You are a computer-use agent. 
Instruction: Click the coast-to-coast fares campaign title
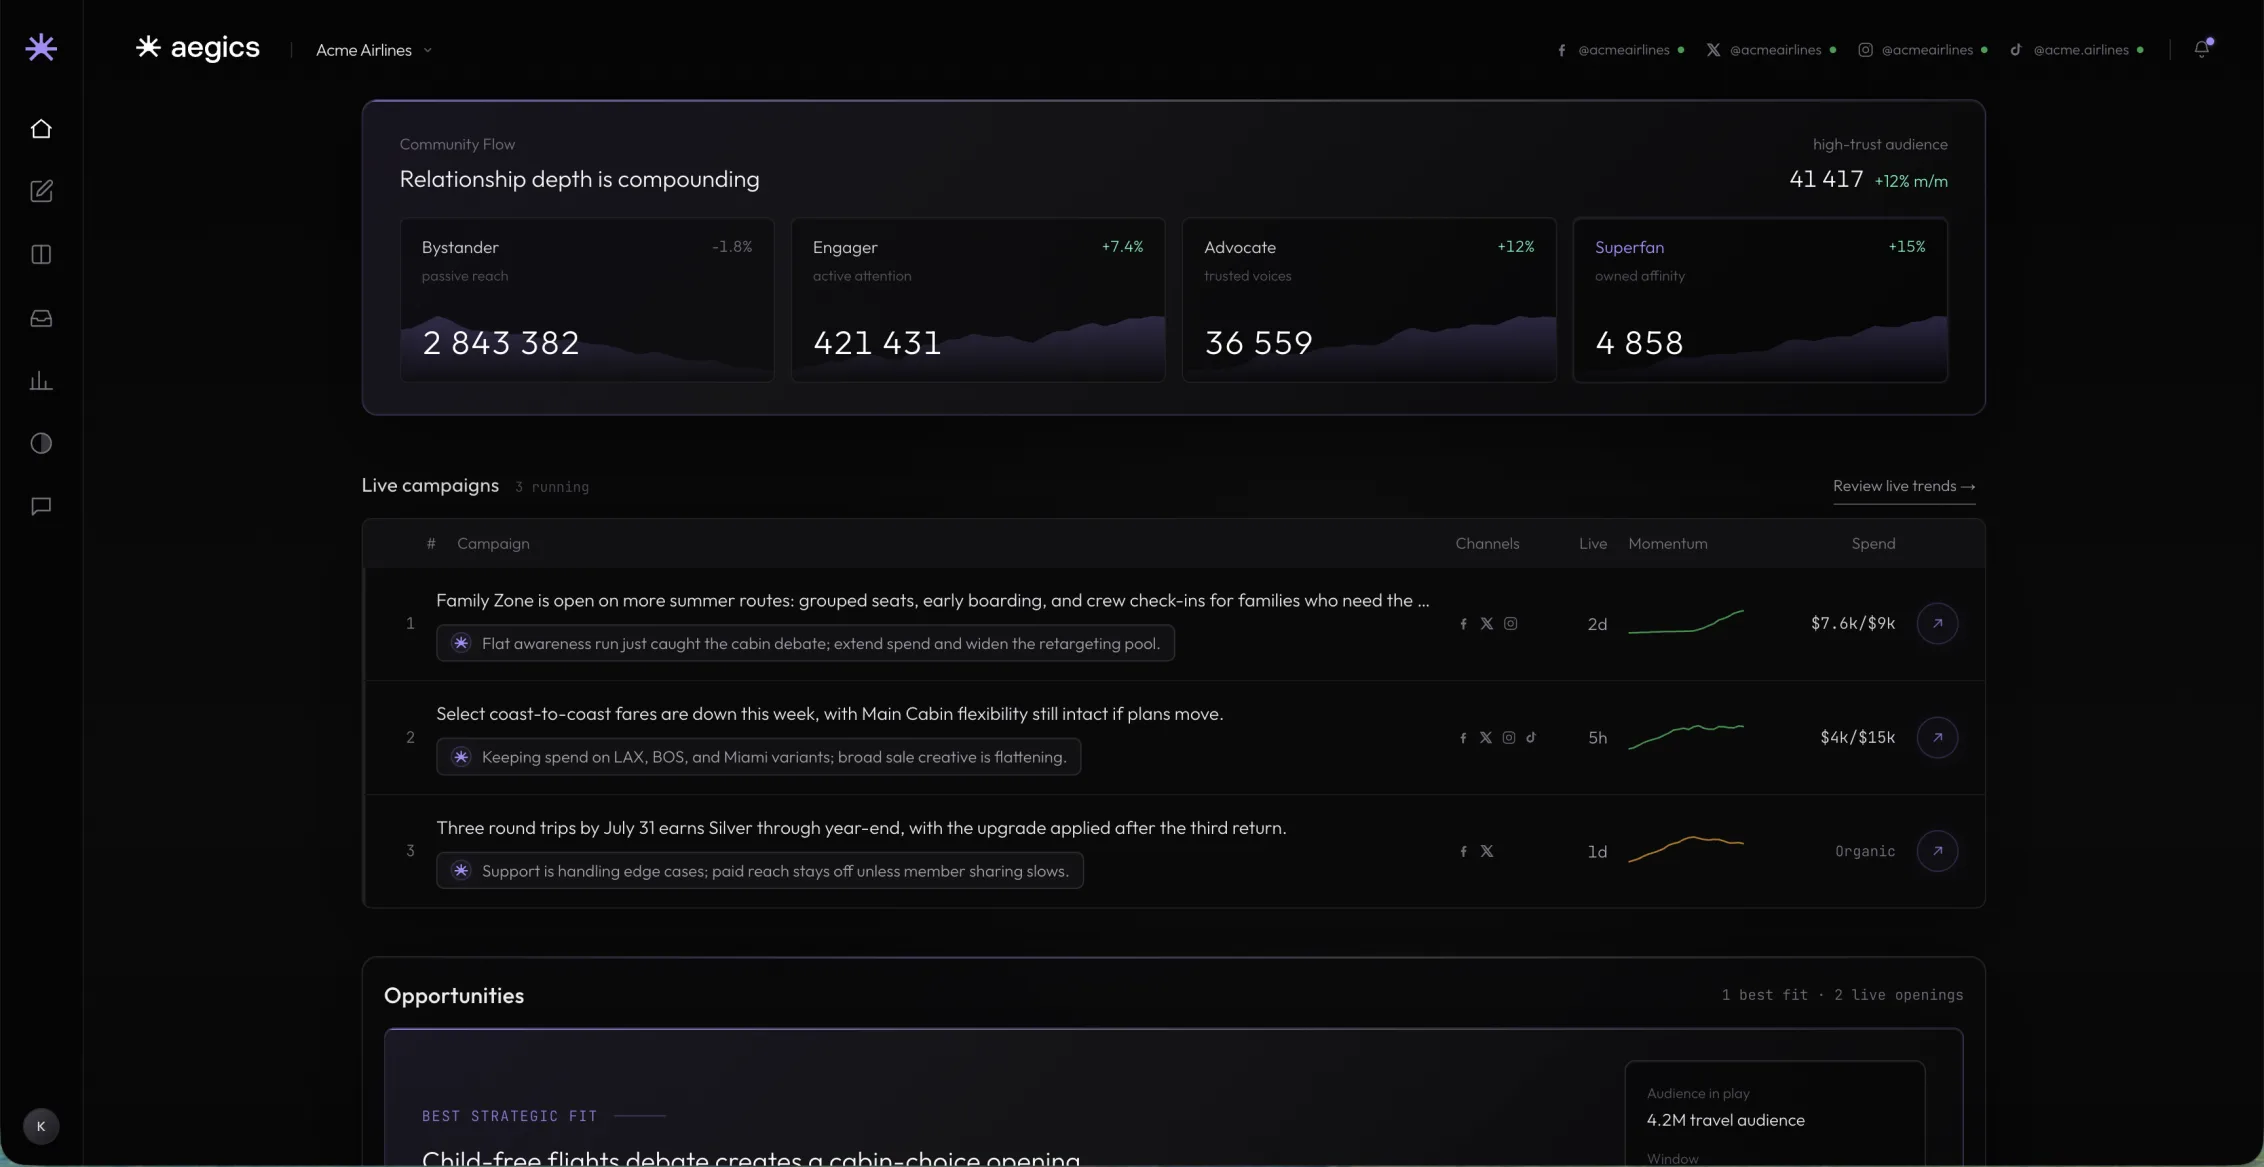coord(830,714)
